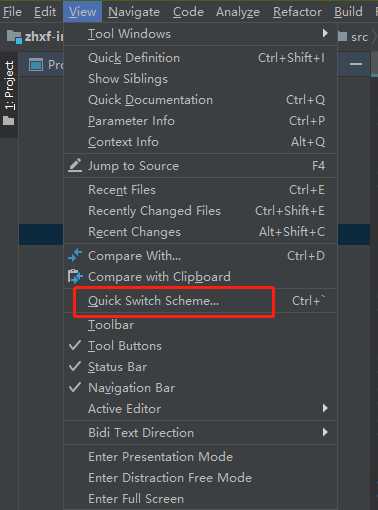
Task: Click the Compare with Clipboard icon
Action: [x=75, y=277]
